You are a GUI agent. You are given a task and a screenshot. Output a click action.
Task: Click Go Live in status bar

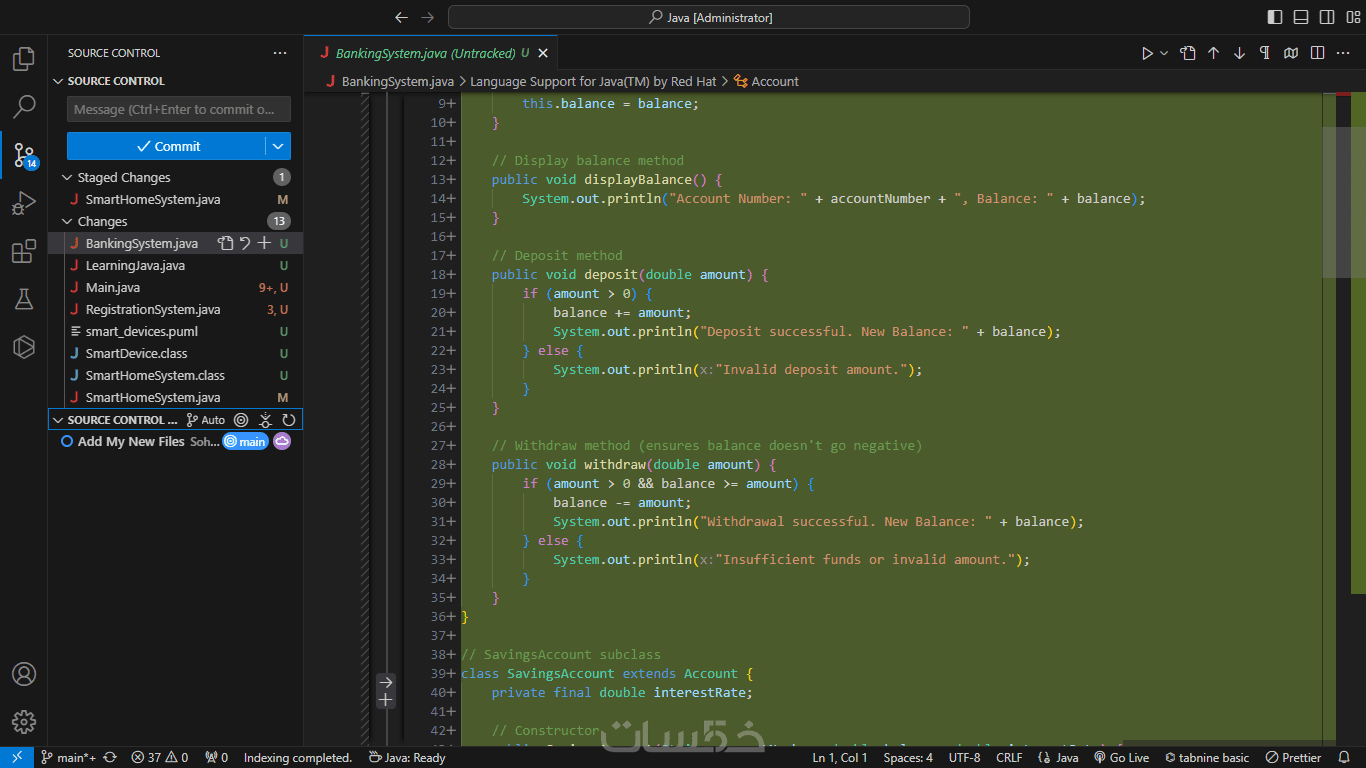(x=1121, y=758)
